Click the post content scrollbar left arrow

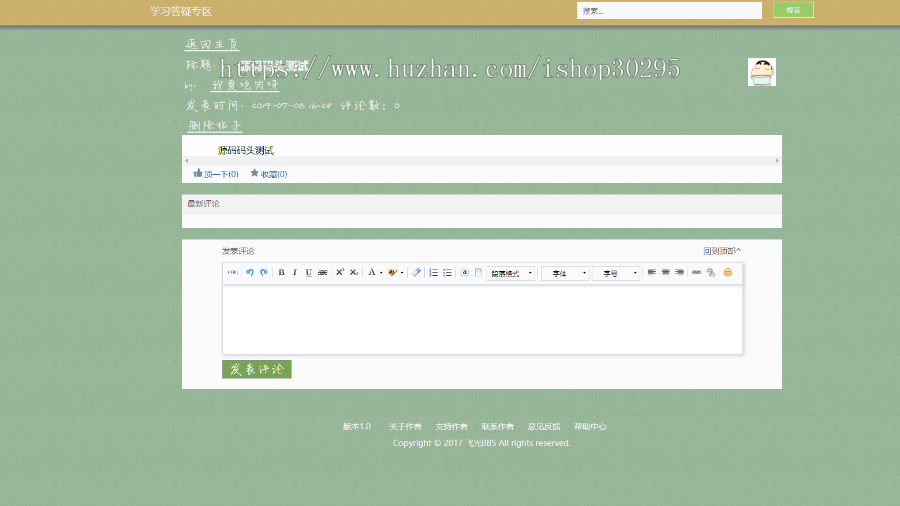coord(187,161)
